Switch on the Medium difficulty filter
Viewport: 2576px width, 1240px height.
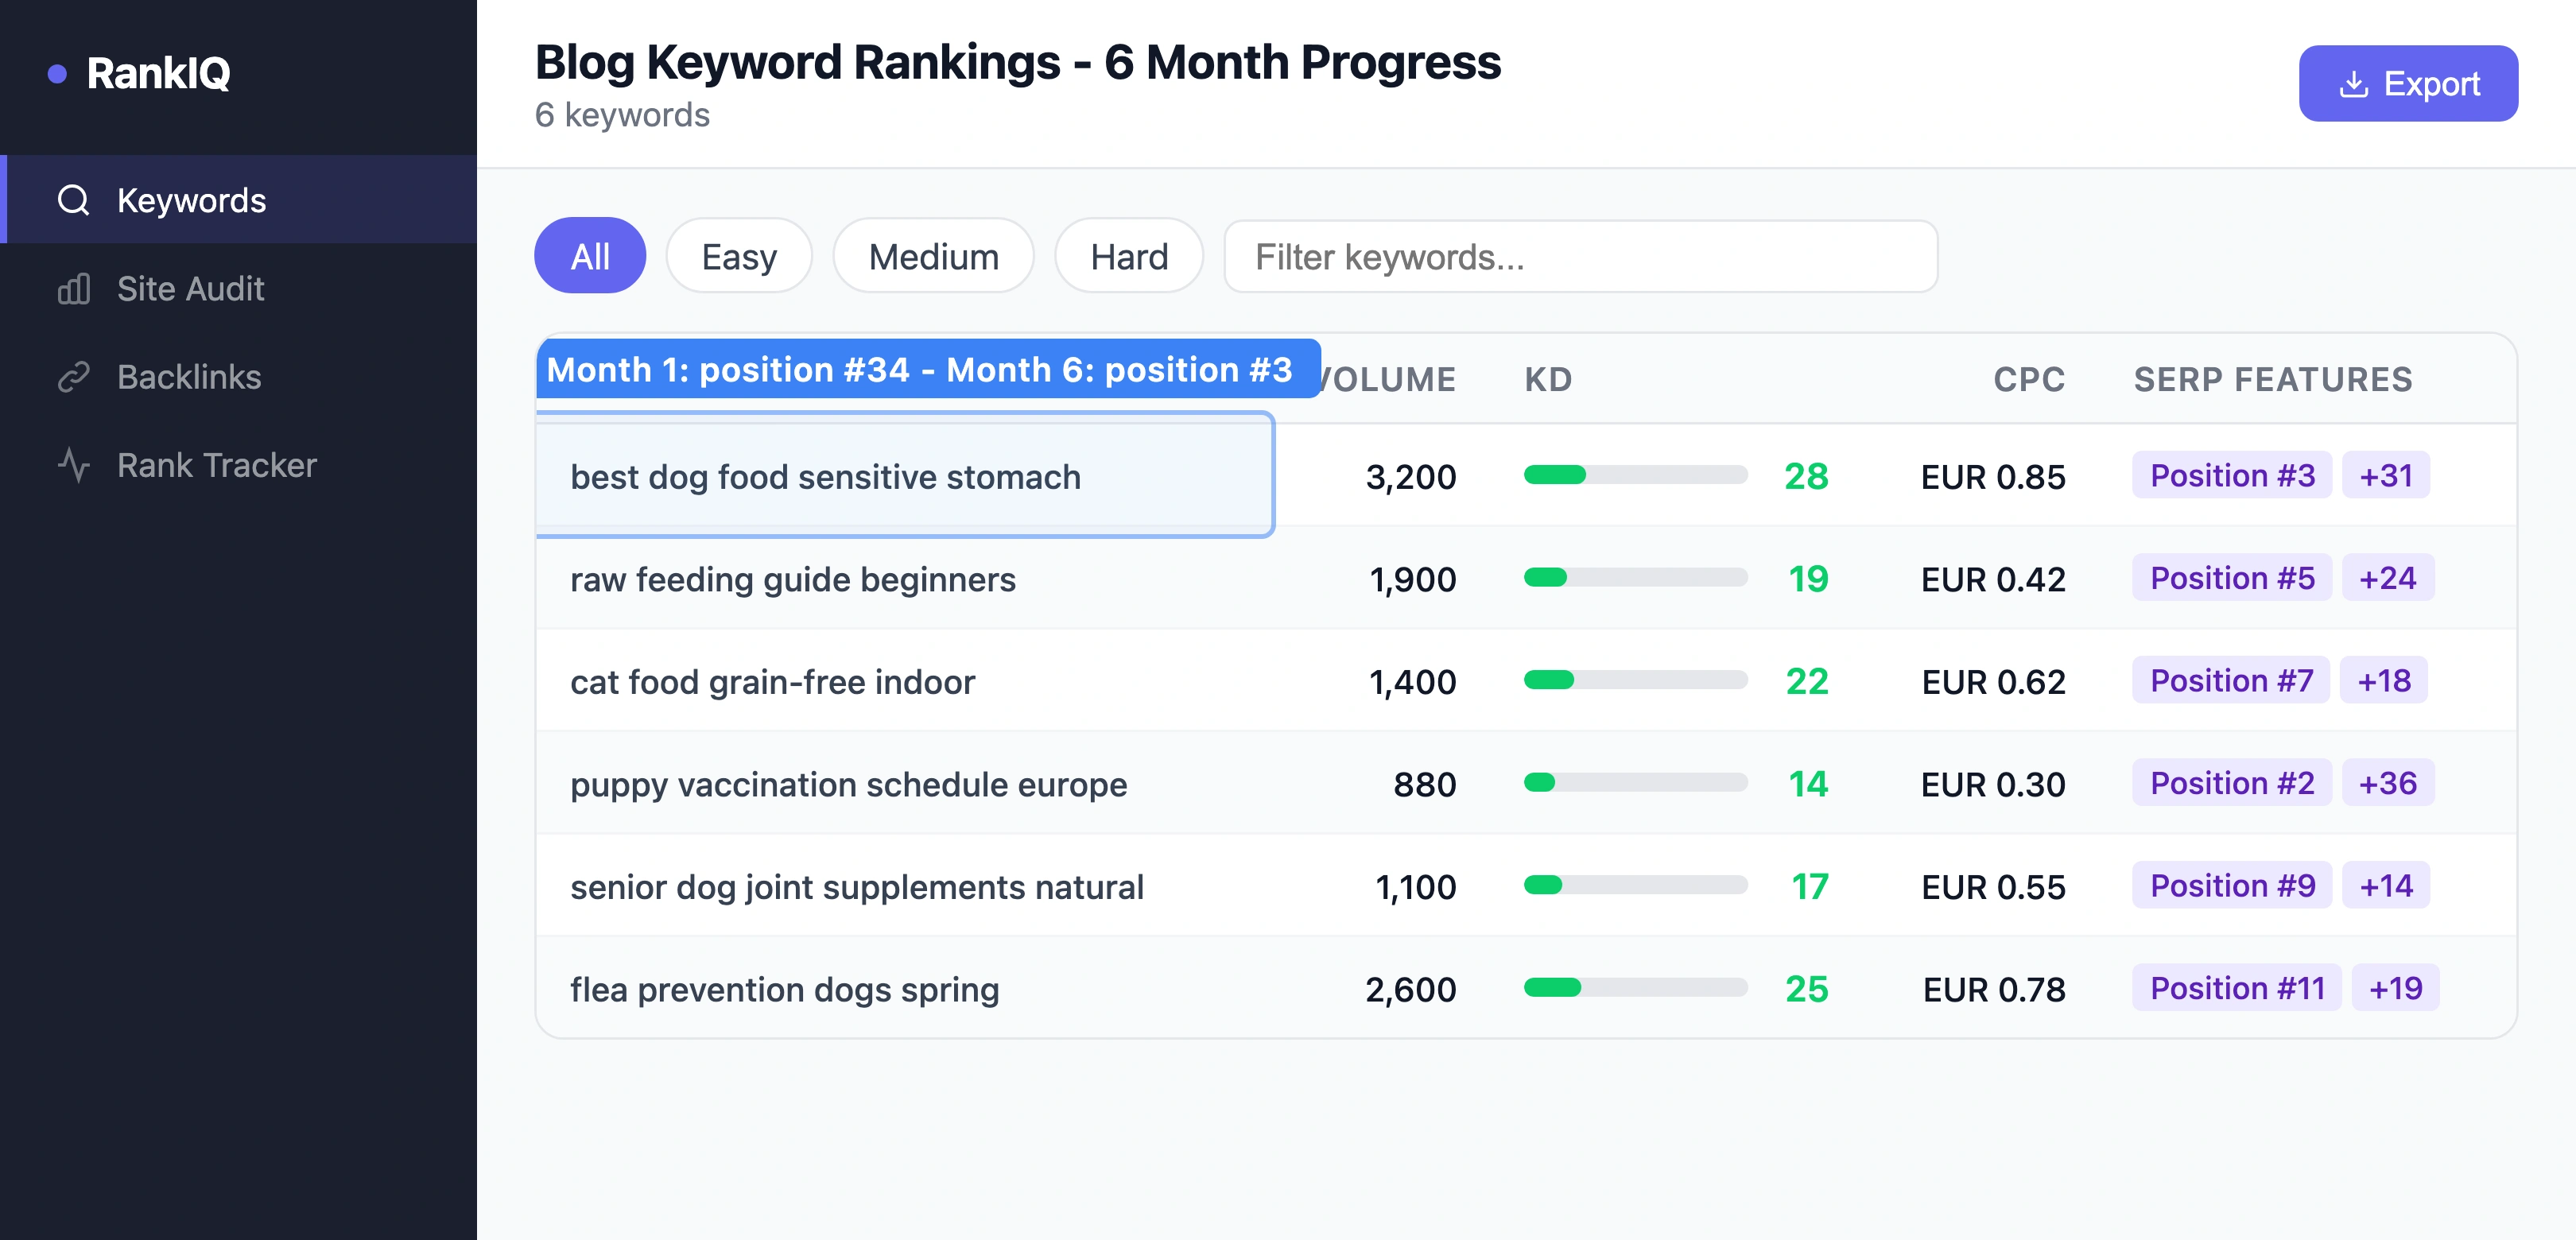[933, 256]
